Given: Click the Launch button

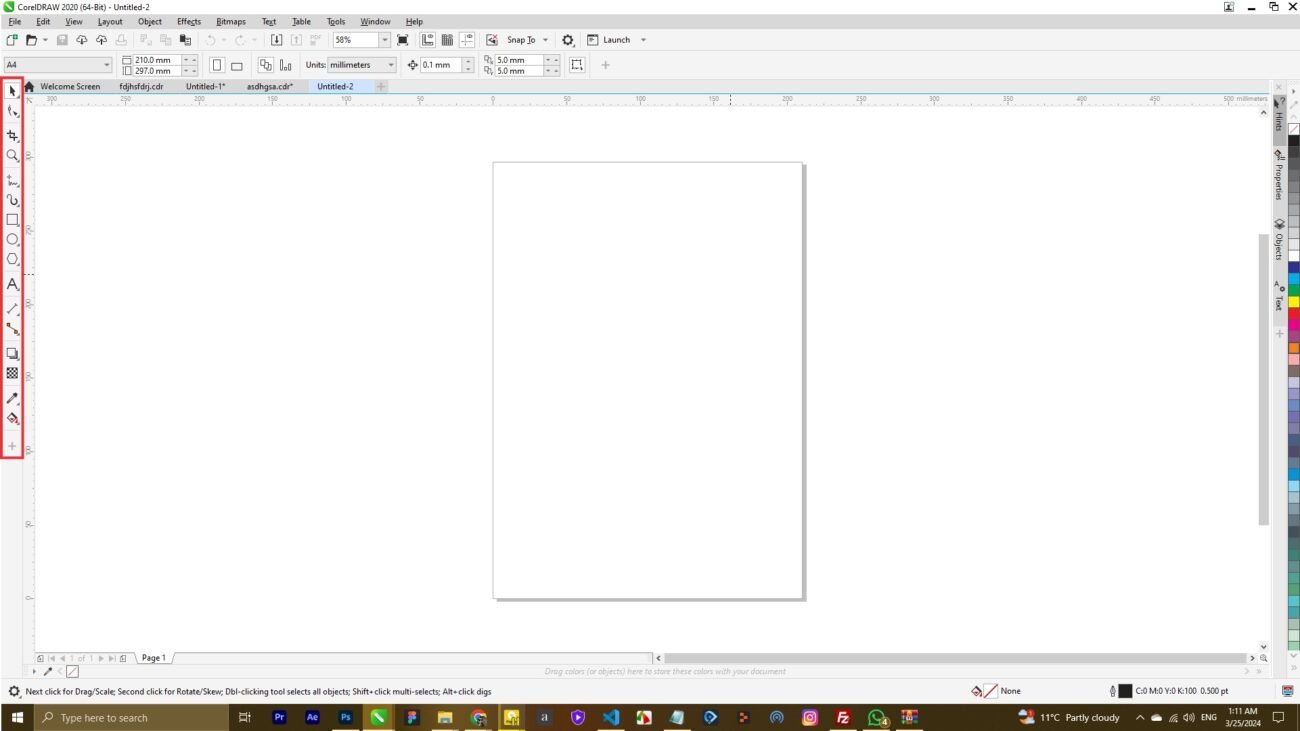Looking at the screenshot, I should click(609, 40).
